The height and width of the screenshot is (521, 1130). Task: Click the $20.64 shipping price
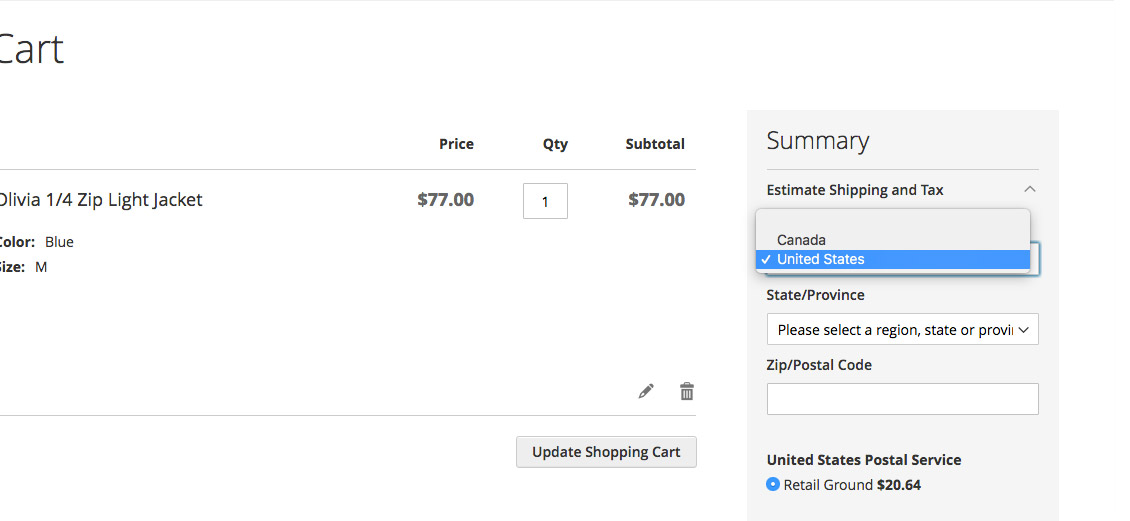click(x=898, y=485)
